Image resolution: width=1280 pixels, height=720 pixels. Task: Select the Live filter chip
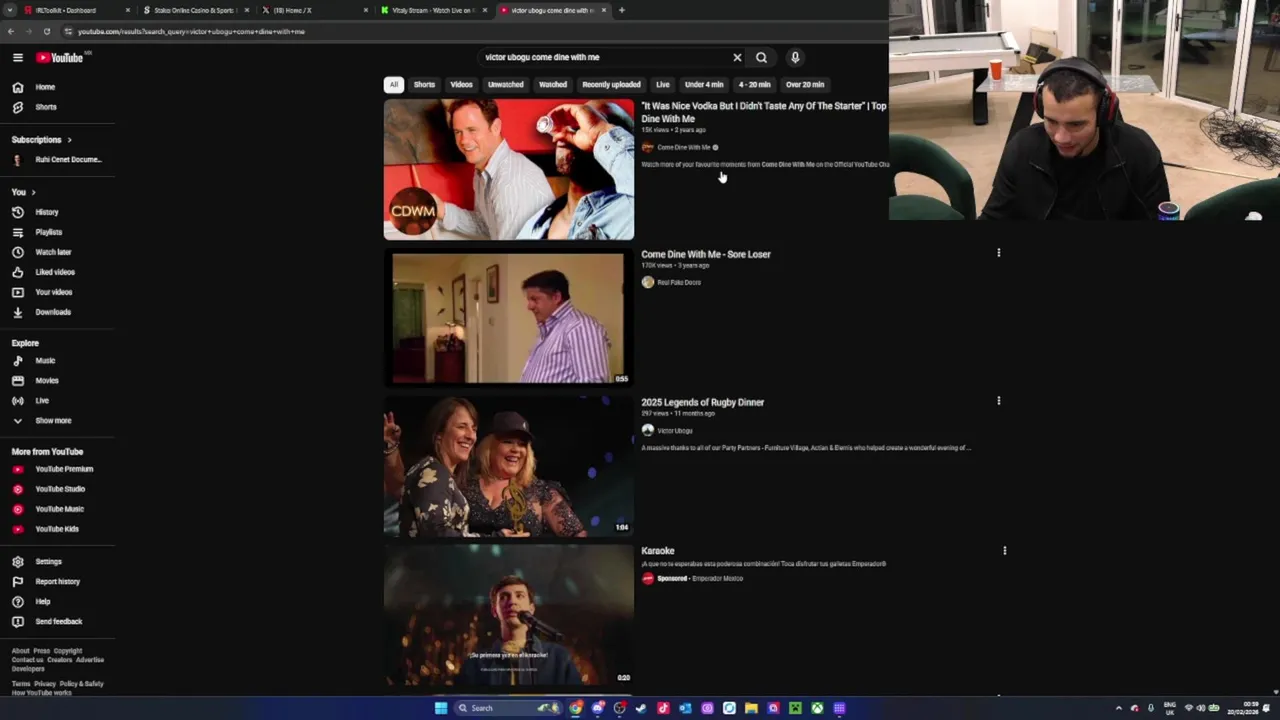point(662,85)
